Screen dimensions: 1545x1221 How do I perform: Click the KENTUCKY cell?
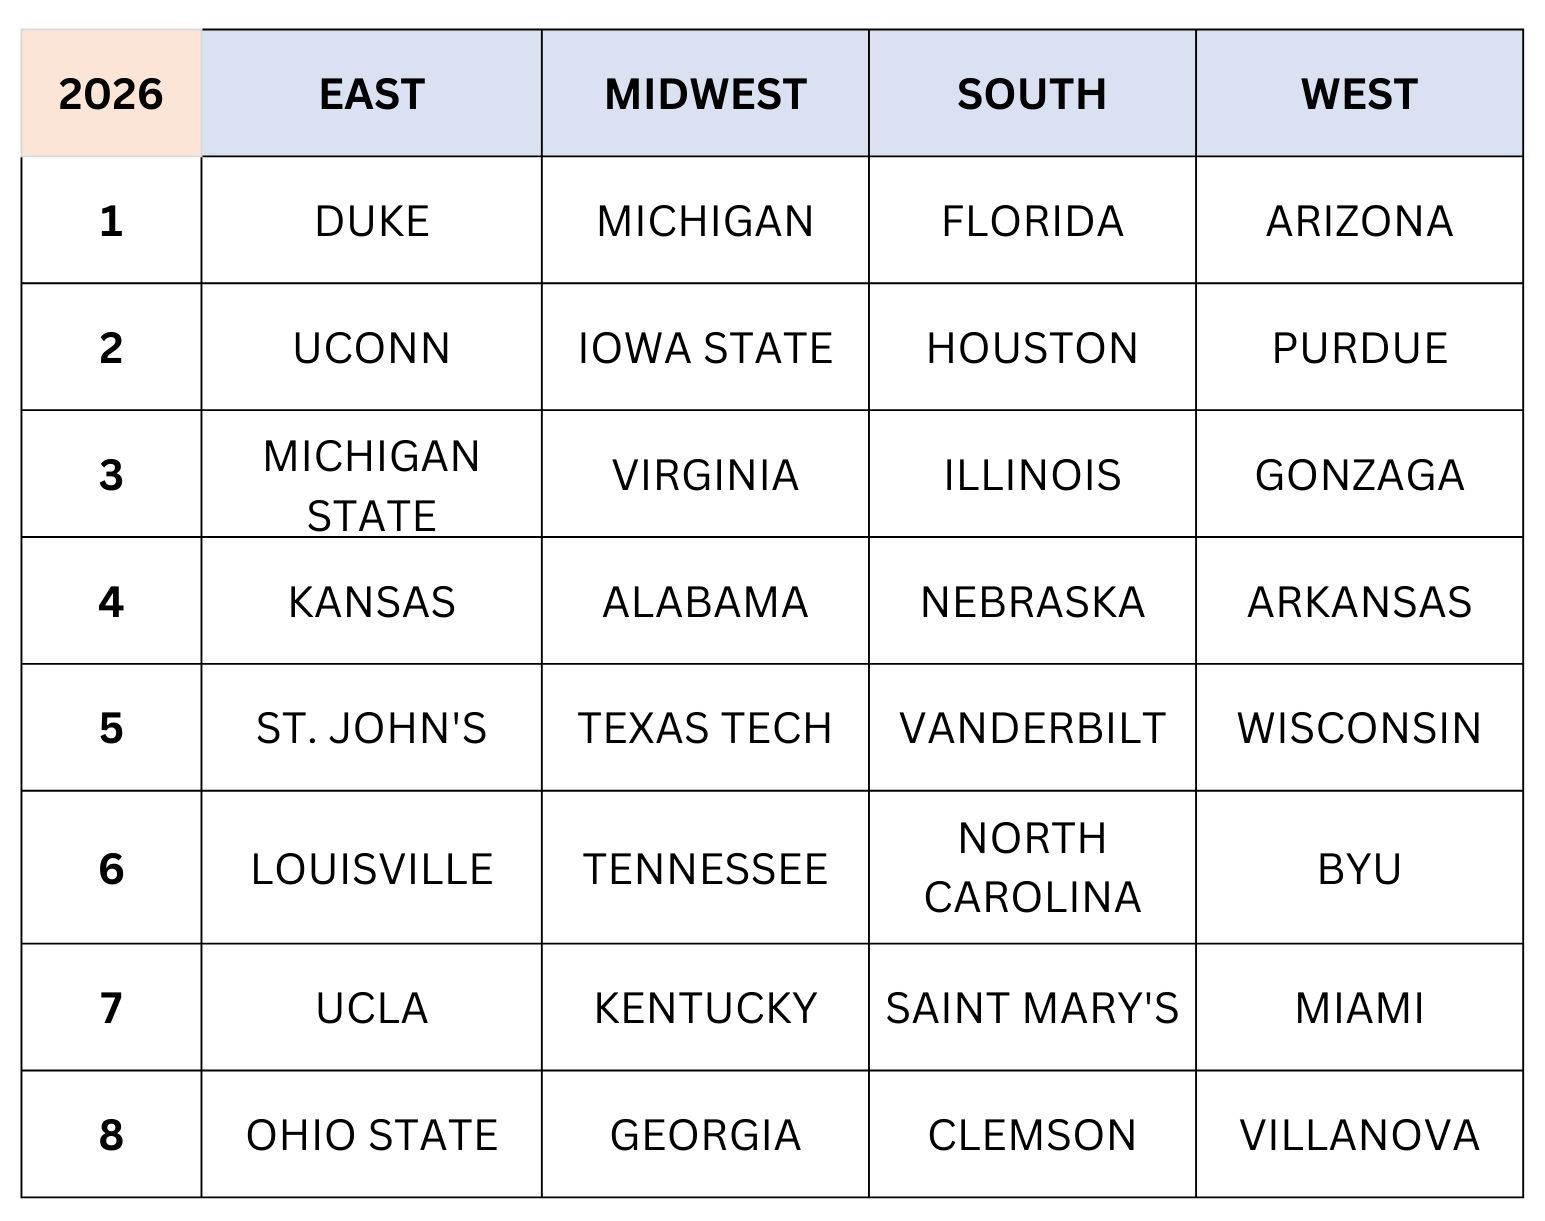click(x=705, y=1008)
